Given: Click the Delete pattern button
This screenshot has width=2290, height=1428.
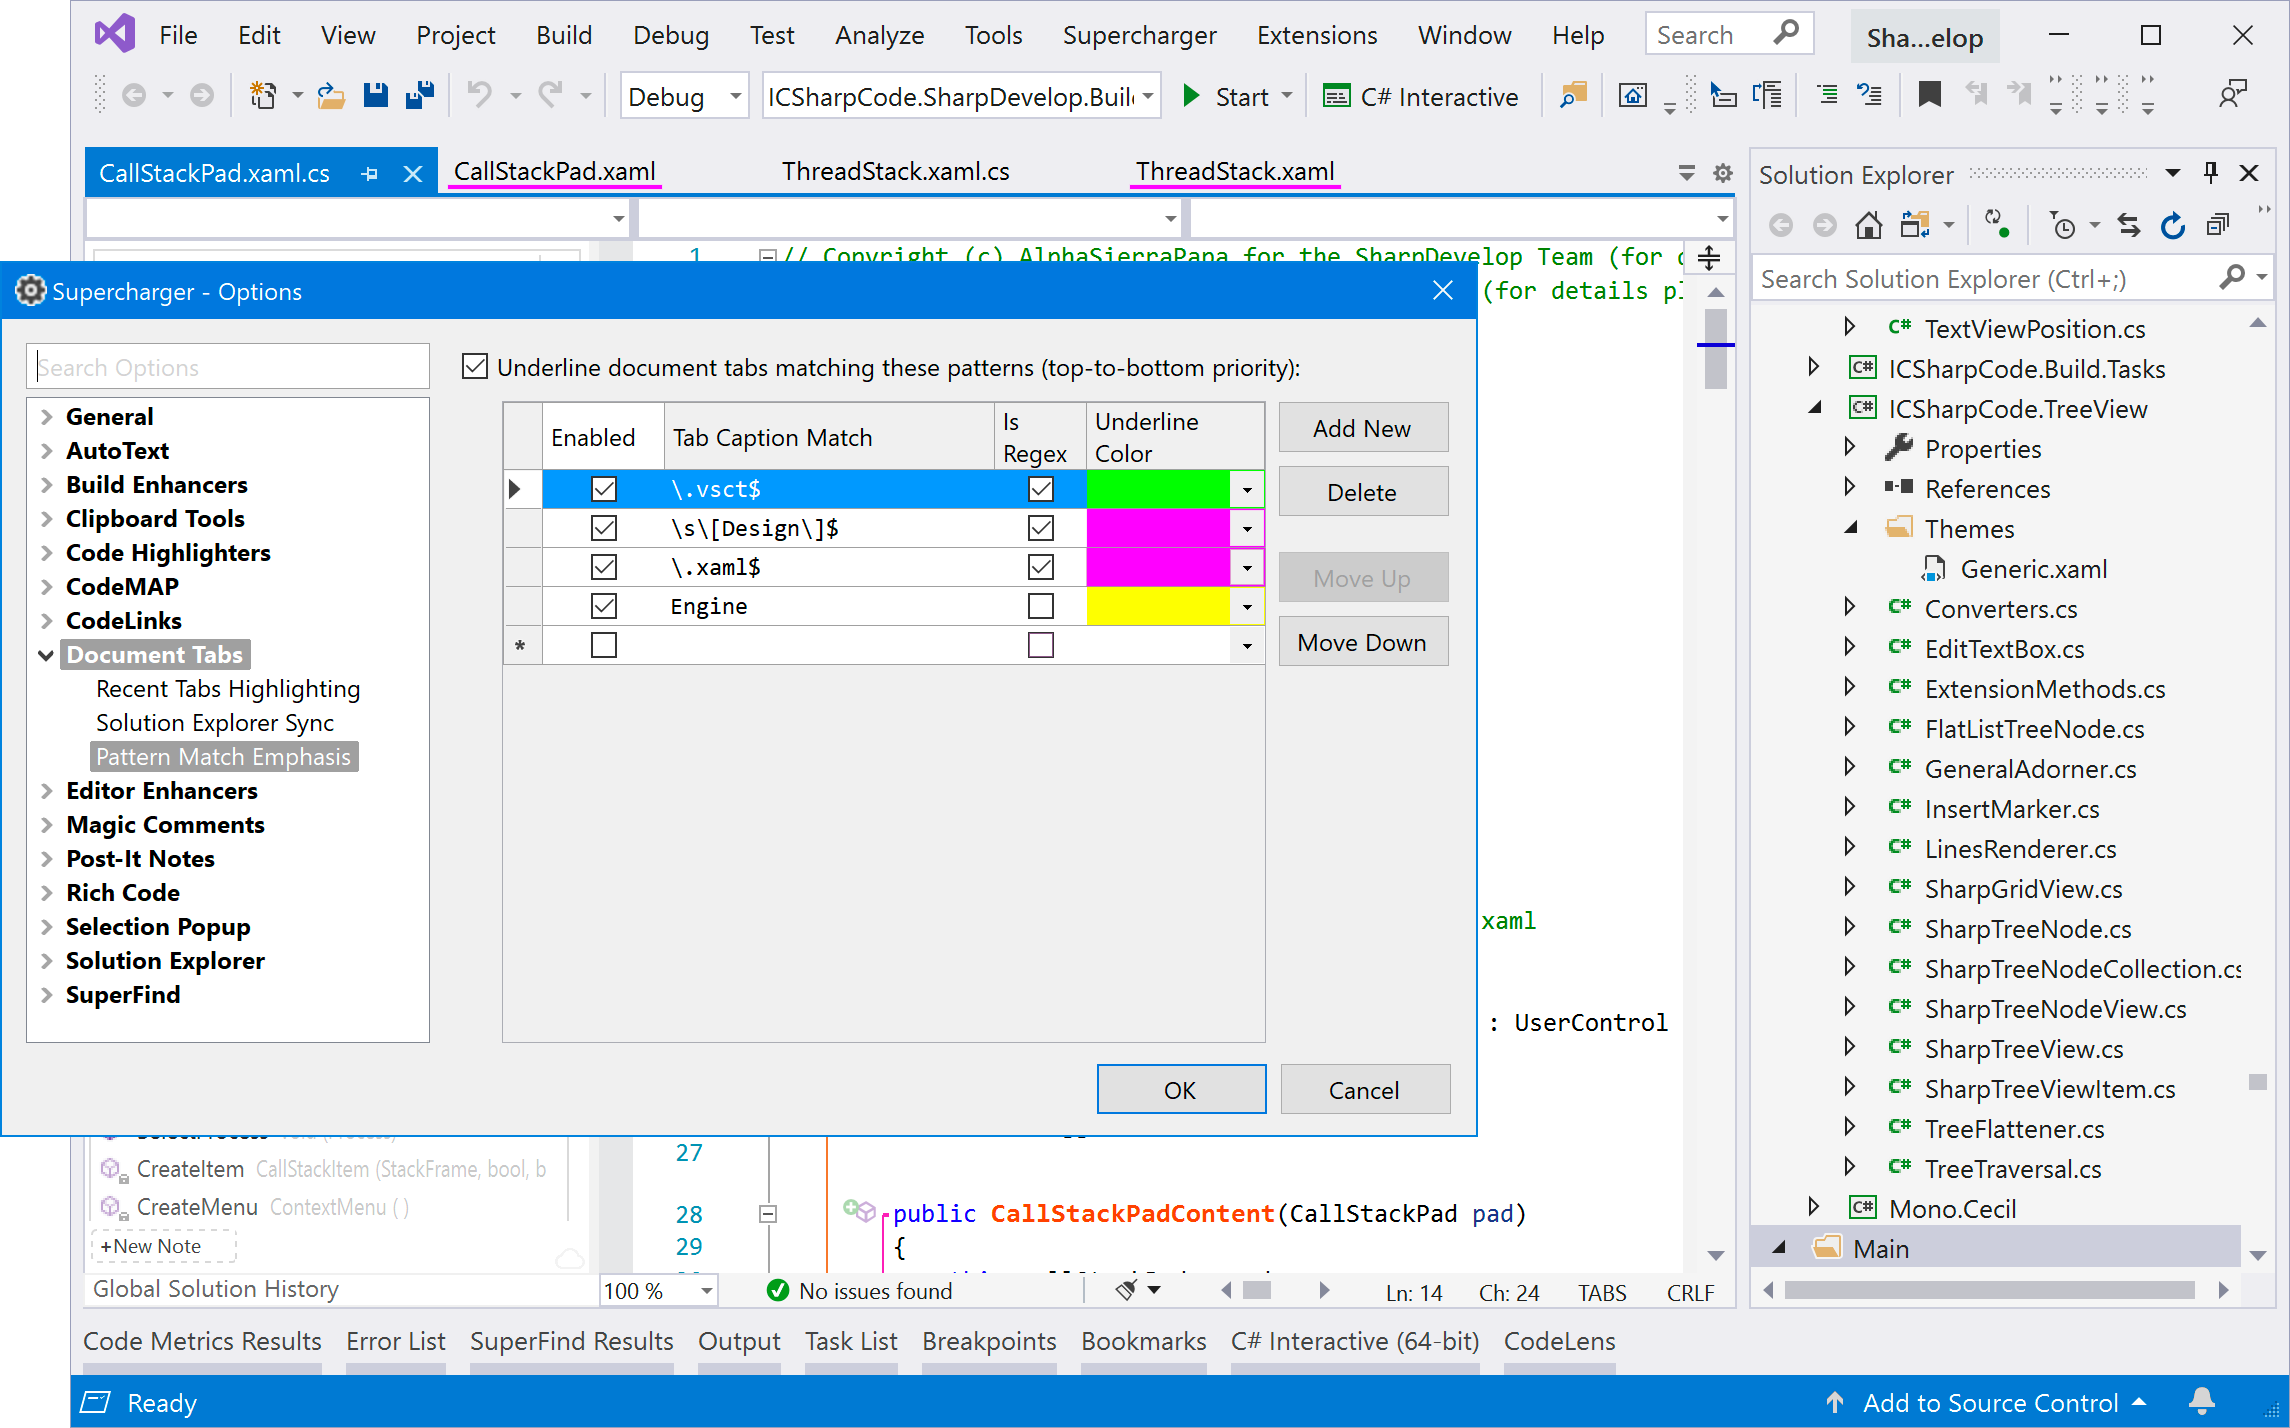Looking at the screenshot, I should coord(1362,492).
